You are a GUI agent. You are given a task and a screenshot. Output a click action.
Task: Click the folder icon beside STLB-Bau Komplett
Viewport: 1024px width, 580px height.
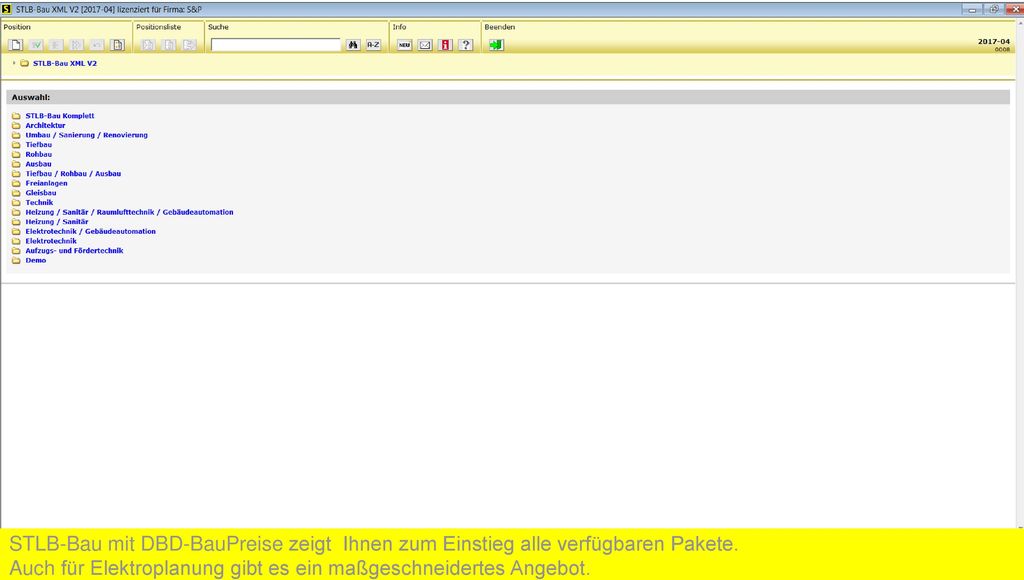click(16, 116)
